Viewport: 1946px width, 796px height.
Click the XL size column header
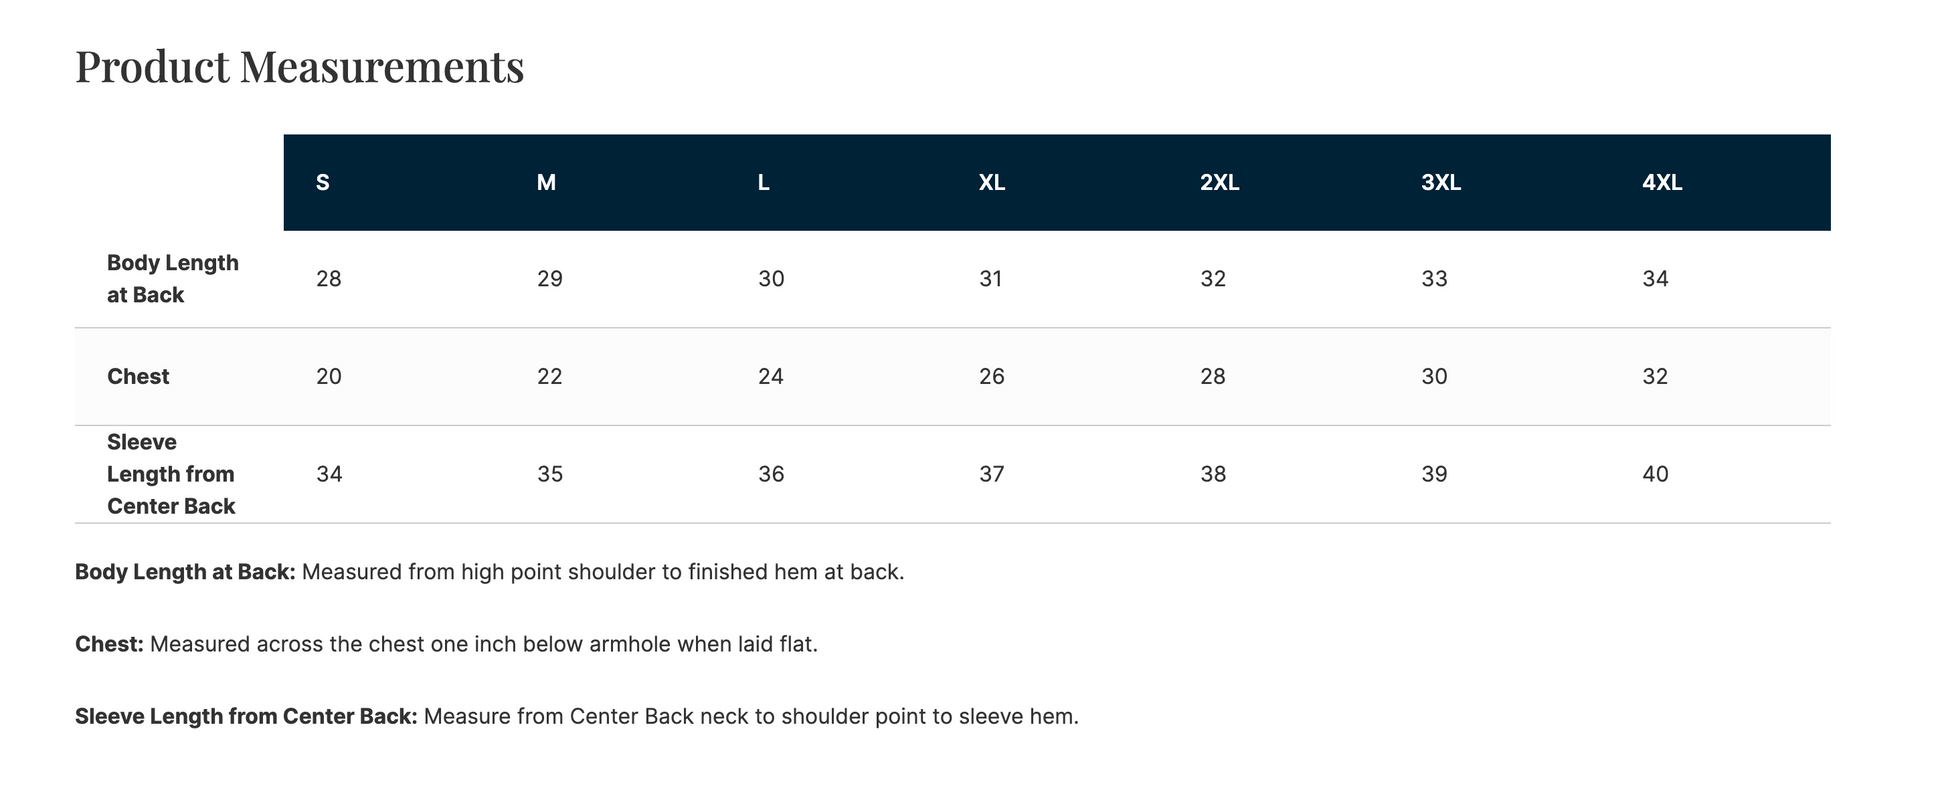pos(992,183)
